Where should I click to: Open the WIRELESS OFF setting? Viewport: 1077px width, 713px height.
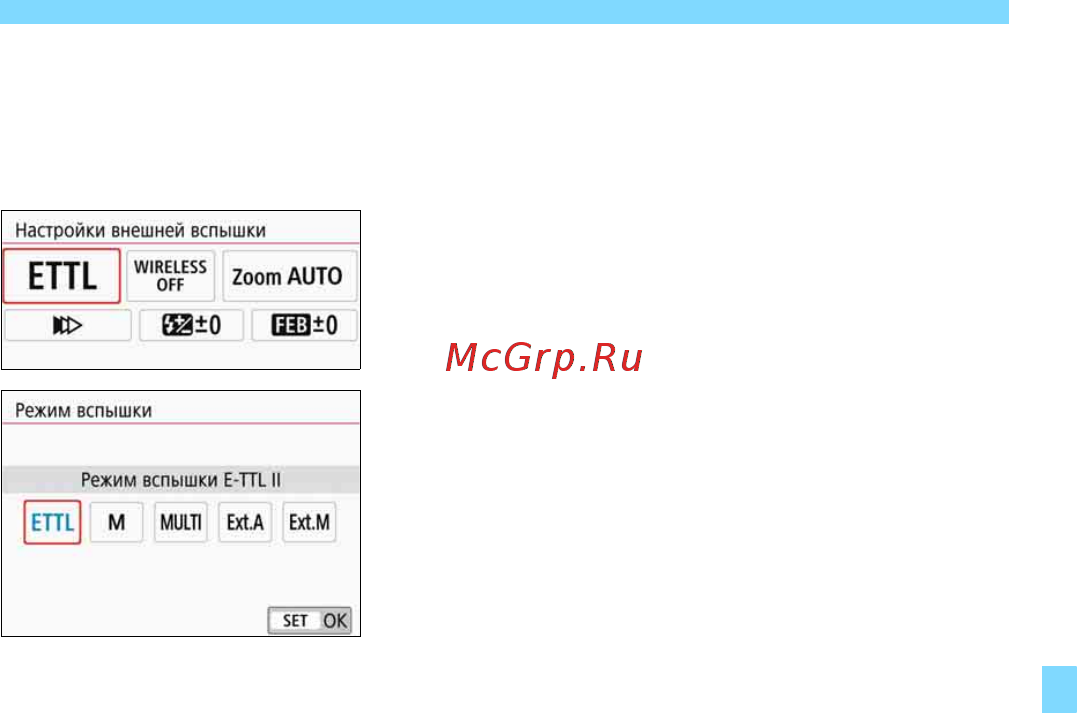coord(170,276)
